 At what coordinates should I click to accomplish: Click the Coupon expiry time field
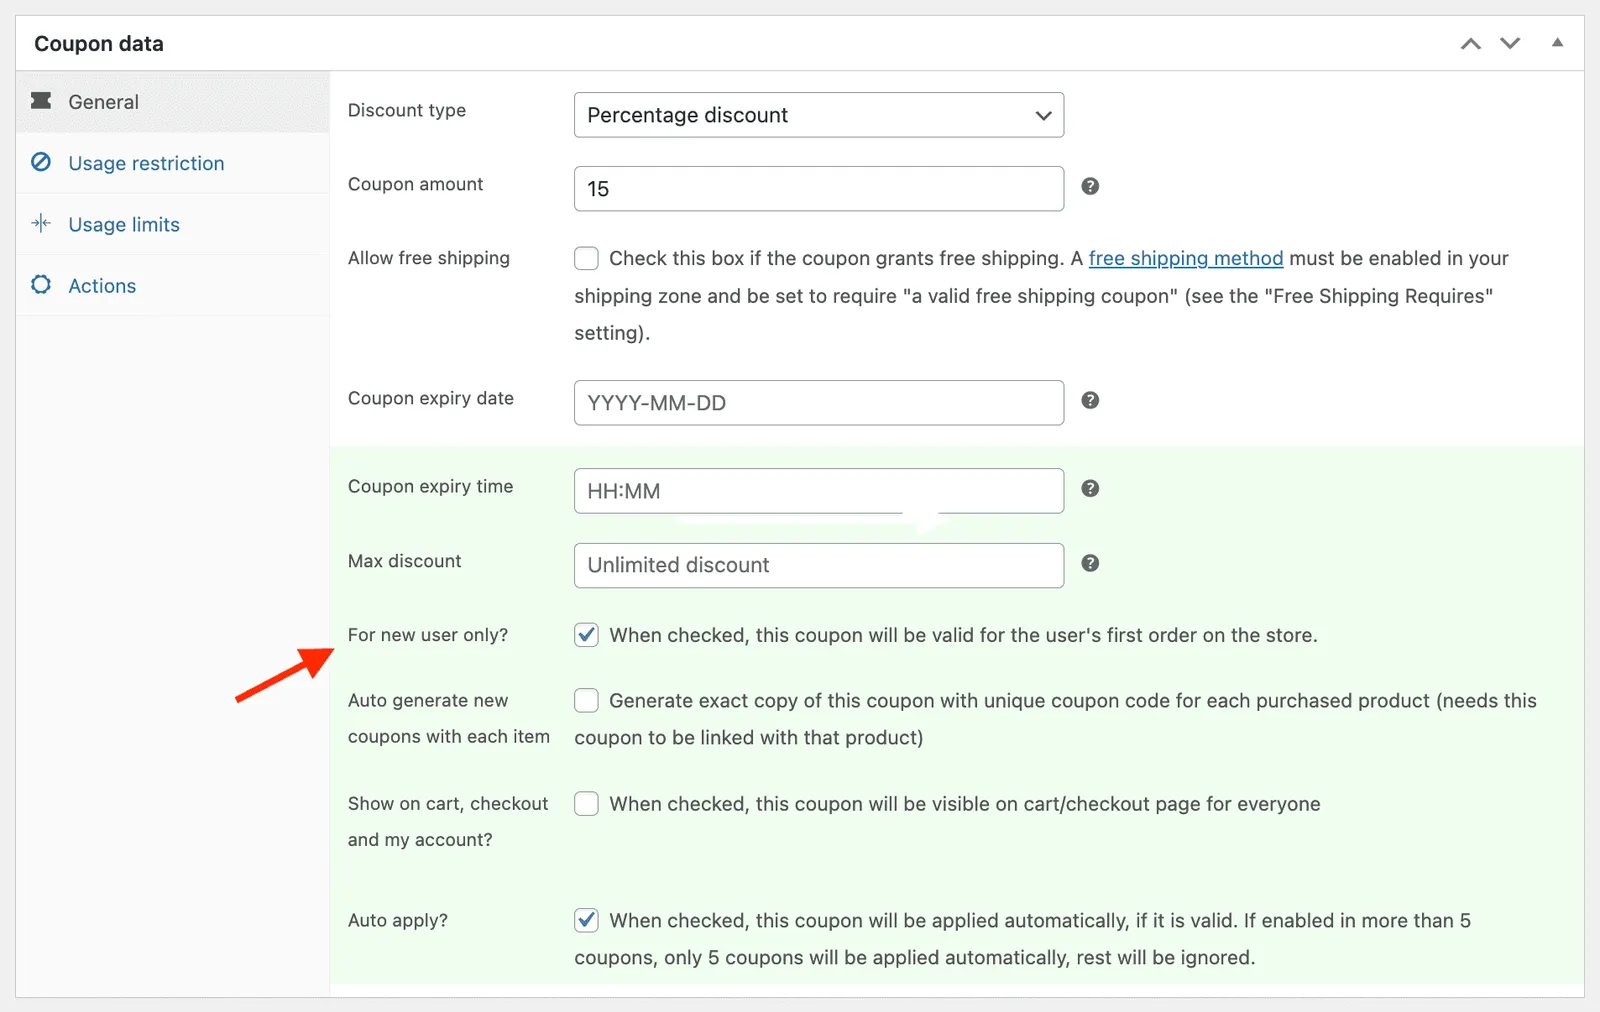click(x=819, y=491)
